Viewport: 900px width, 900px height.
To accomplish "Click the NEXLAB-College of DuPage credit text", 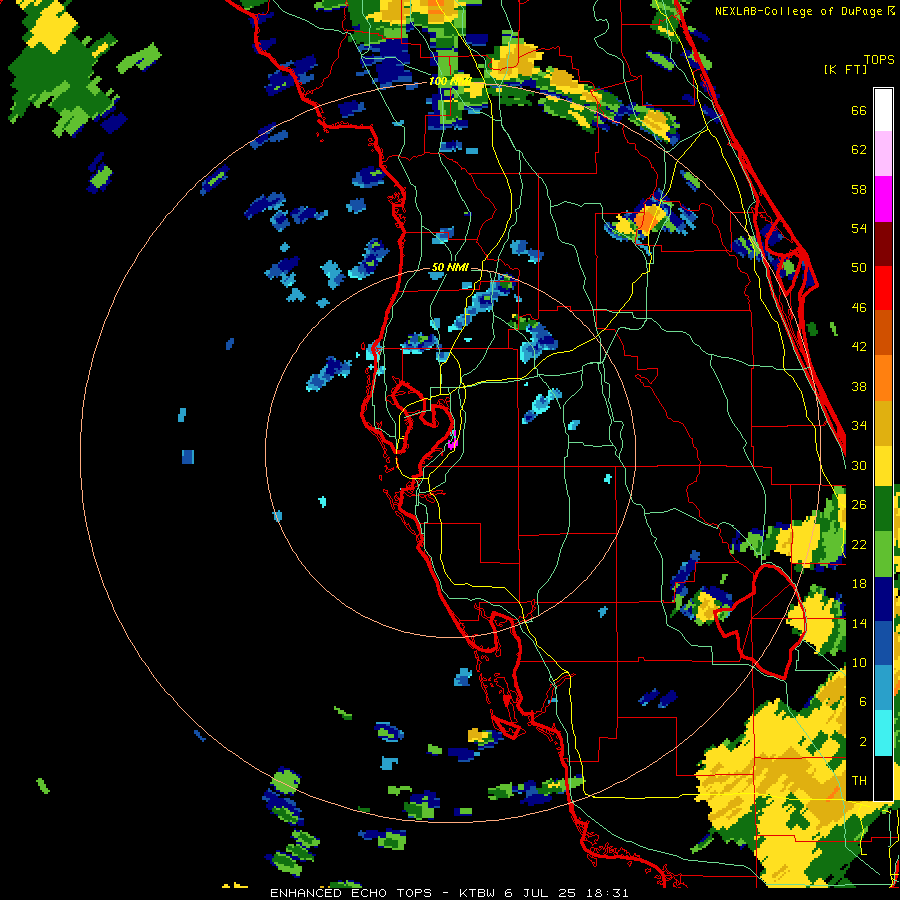I will tap(800, 11).
